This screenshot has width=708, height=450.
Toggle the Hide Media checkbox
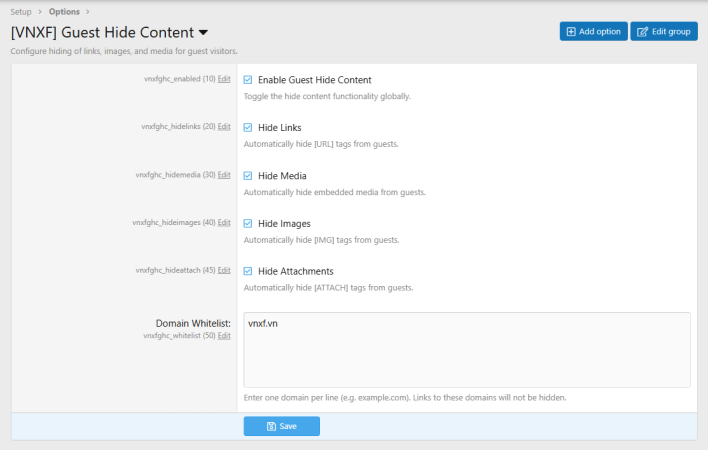[248, 176]
